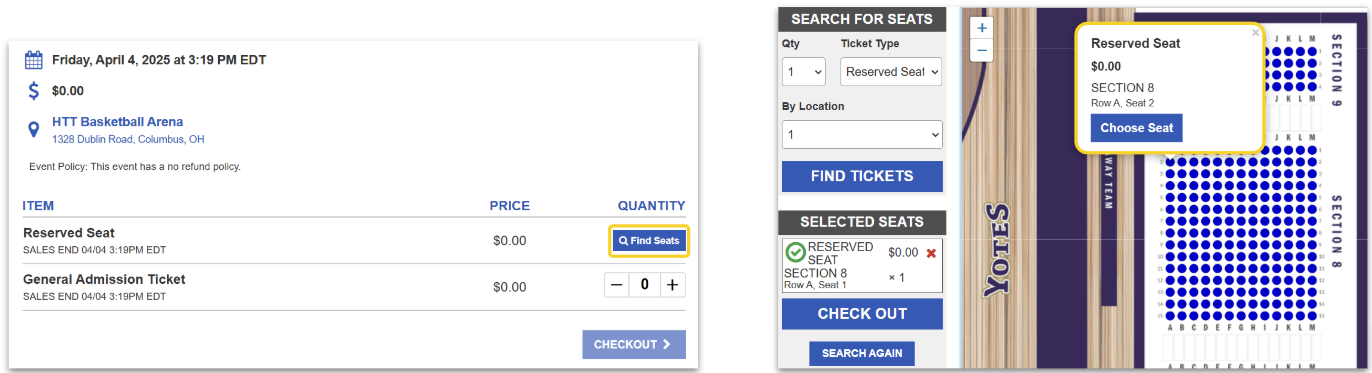Click the calendar icon beside event date

[33, 60]
